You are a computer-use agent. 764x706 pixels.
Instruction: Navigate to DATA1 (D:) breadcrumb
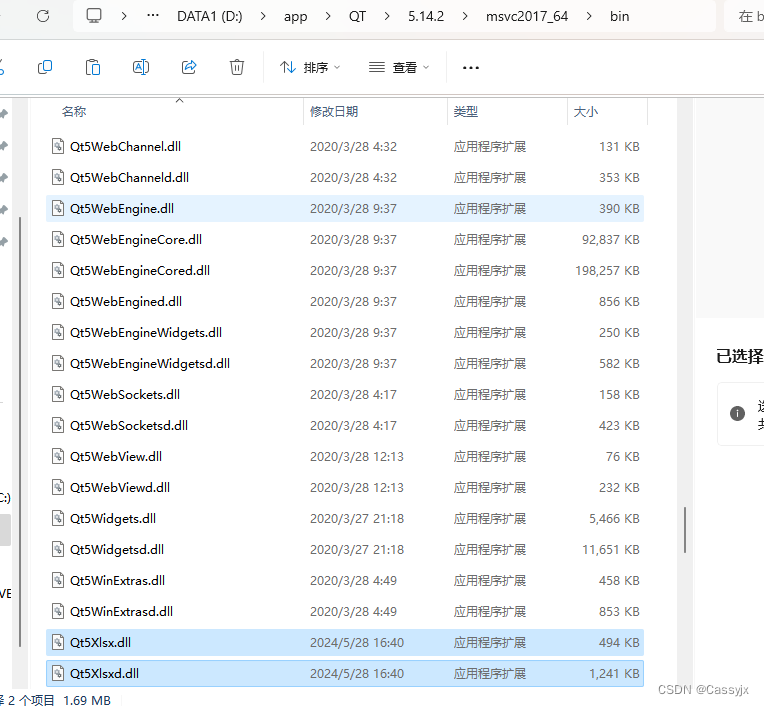210,16
